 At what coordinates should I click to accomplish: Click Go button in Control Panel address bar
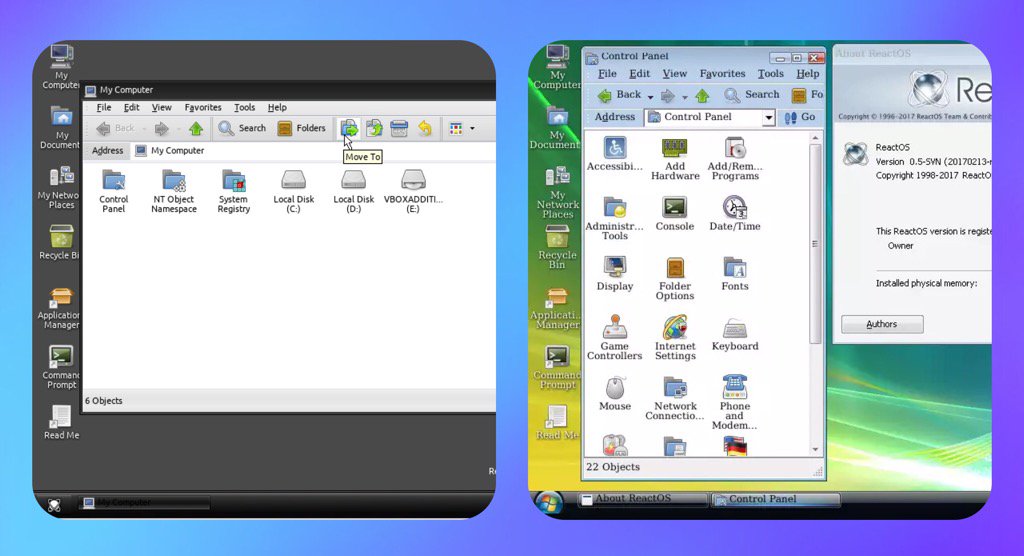click(801, 117)
